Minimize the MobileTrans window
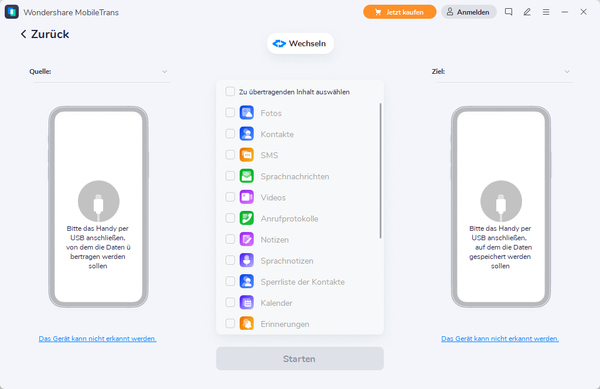This screenshot has height=389, width=600. click(565, 12)
